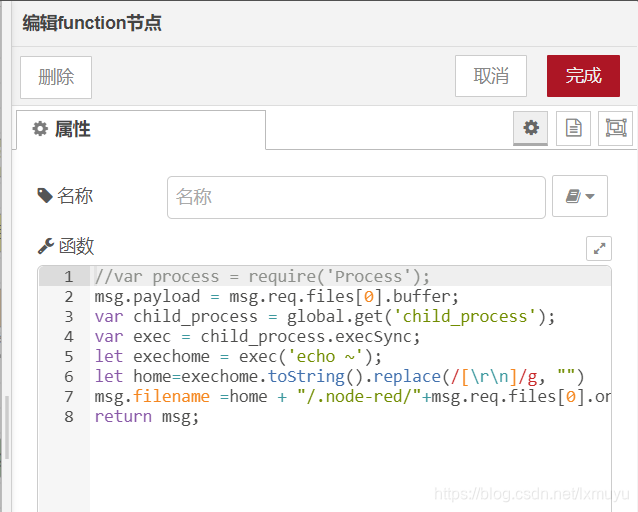Image resolution: width=638 pixels, height=512 pixels.
Task: Click line 6 home replace statement
Action: [339, 376]
